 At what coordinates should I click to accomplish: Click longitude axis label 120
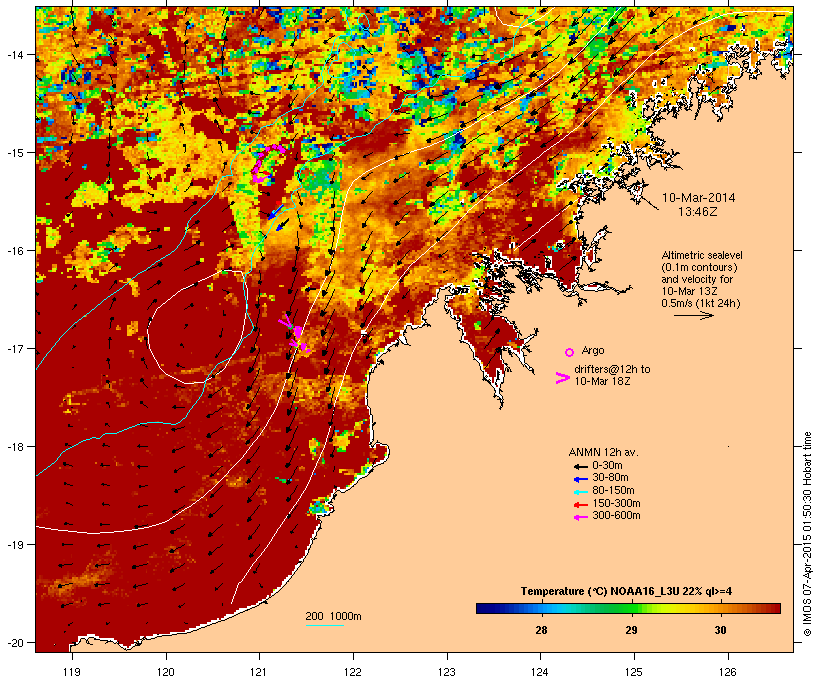[166, 672]
